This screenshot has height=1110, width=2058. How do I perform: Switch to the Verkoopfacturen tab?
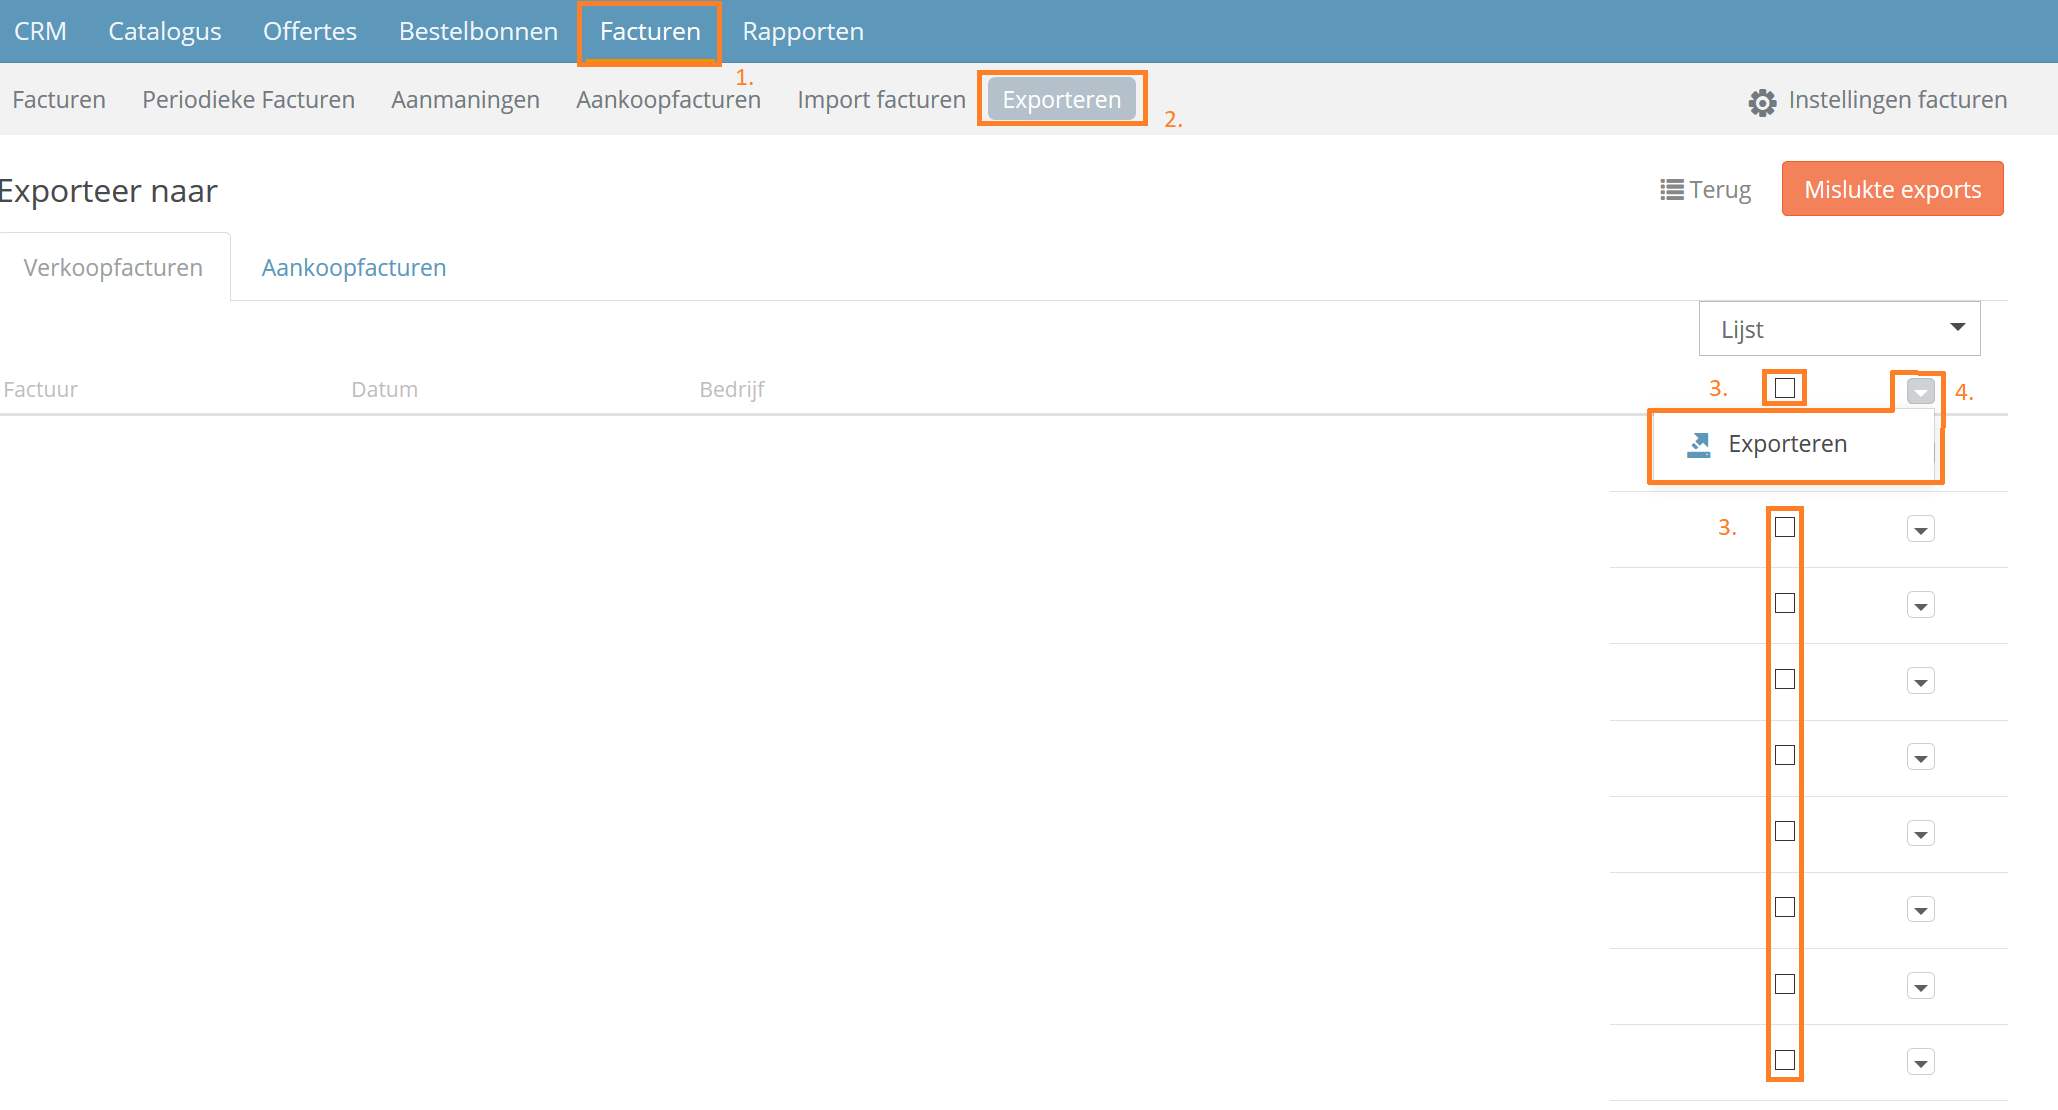pyautogui.click(x=113, y=268)
